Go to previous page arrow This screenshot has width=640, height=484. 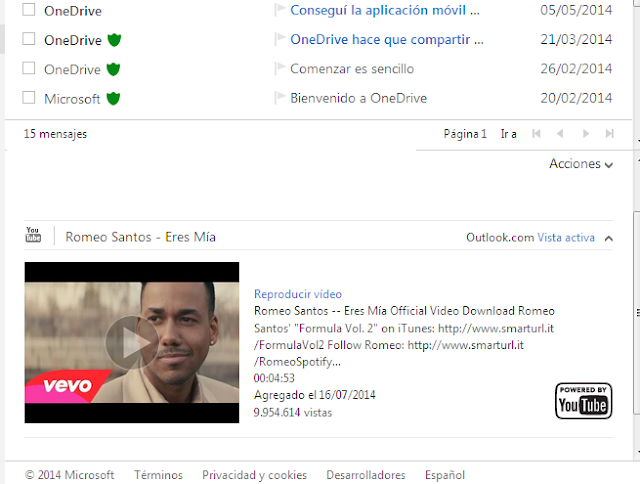(x=560, y=133)
